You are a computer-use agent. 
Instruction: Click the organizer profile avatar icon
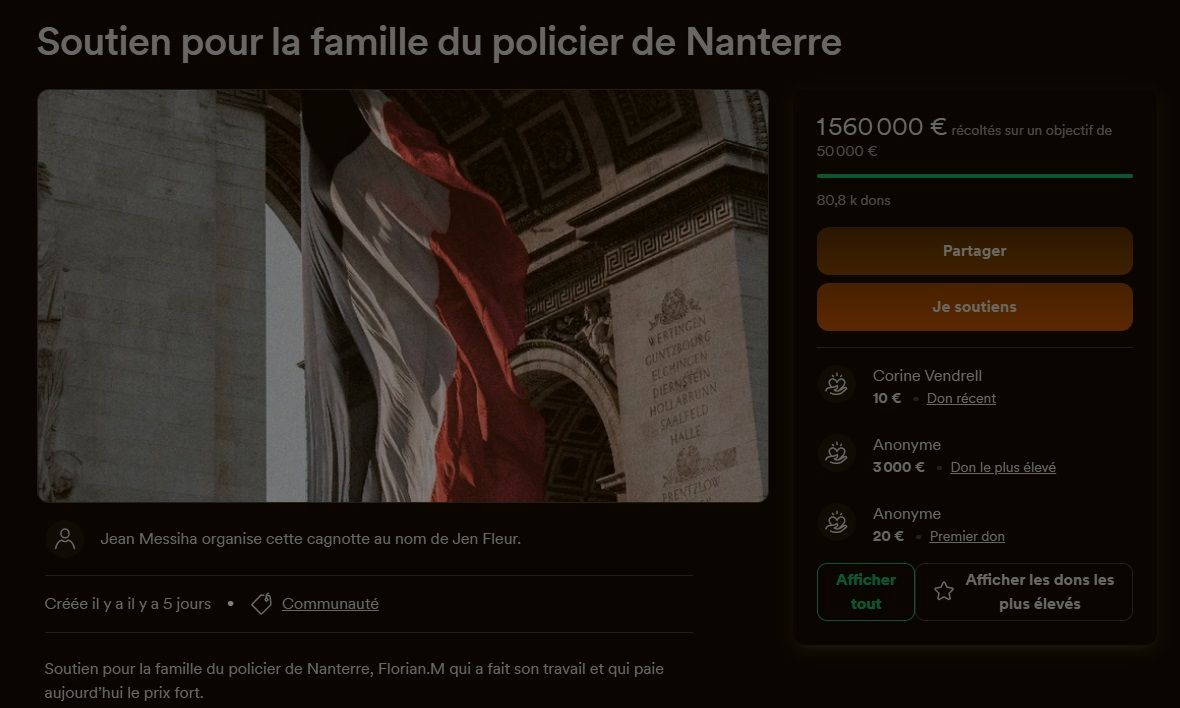[x=65, y=539]
